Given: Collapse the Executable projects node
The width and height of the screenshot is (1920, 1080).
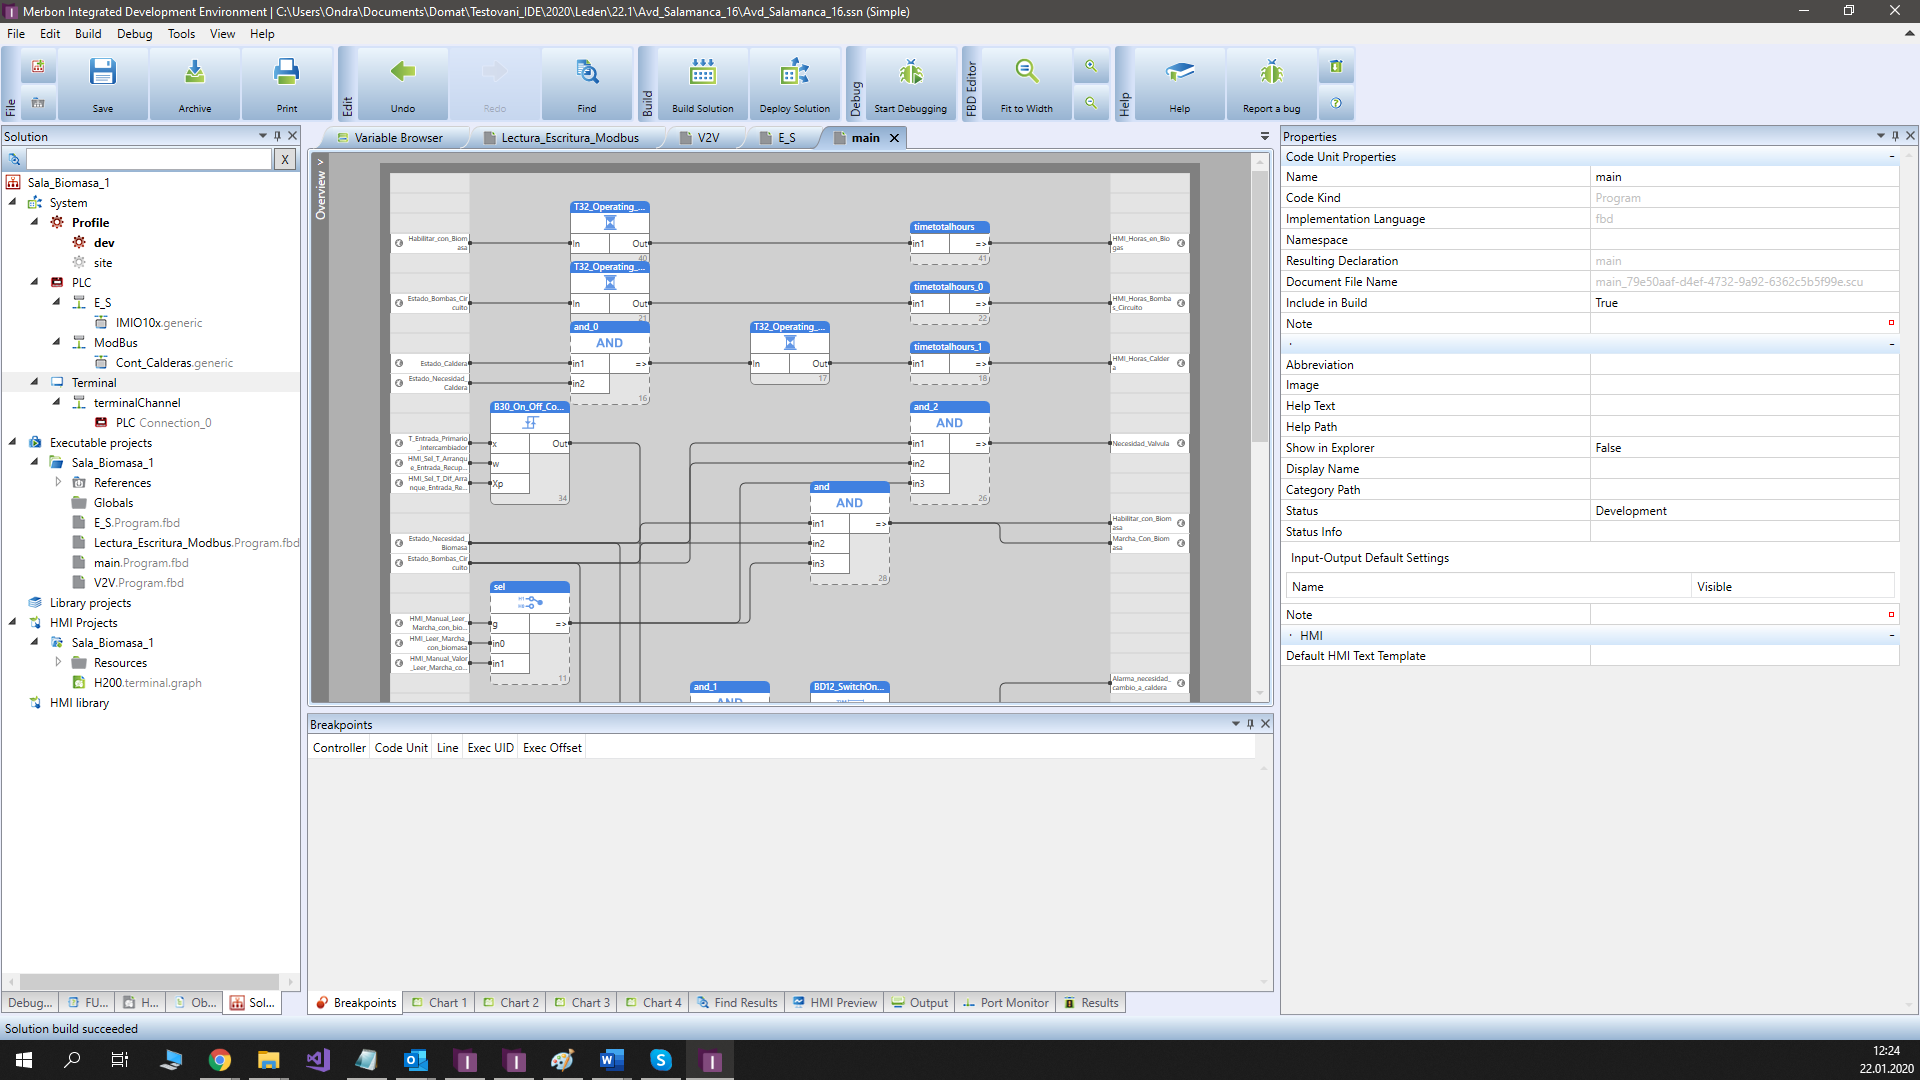Looking at the screenshot, I should pyautogui.click(x=13, y=442).
